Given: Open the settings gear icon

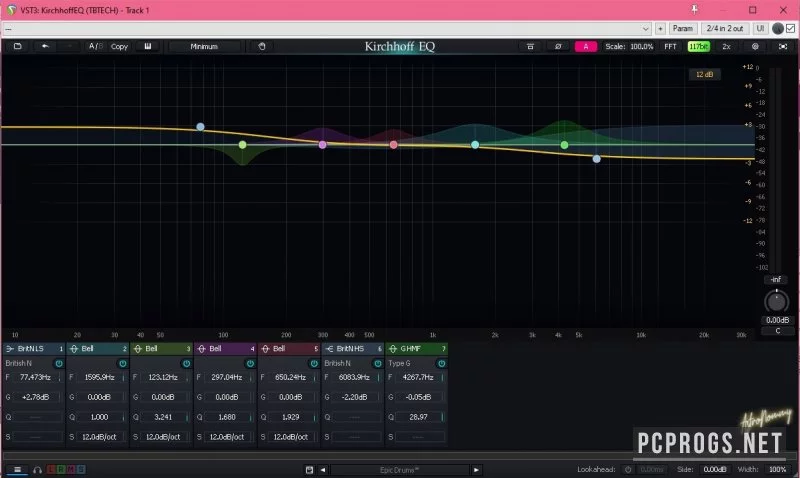Looking at the screenshot, I should (755, 46).
